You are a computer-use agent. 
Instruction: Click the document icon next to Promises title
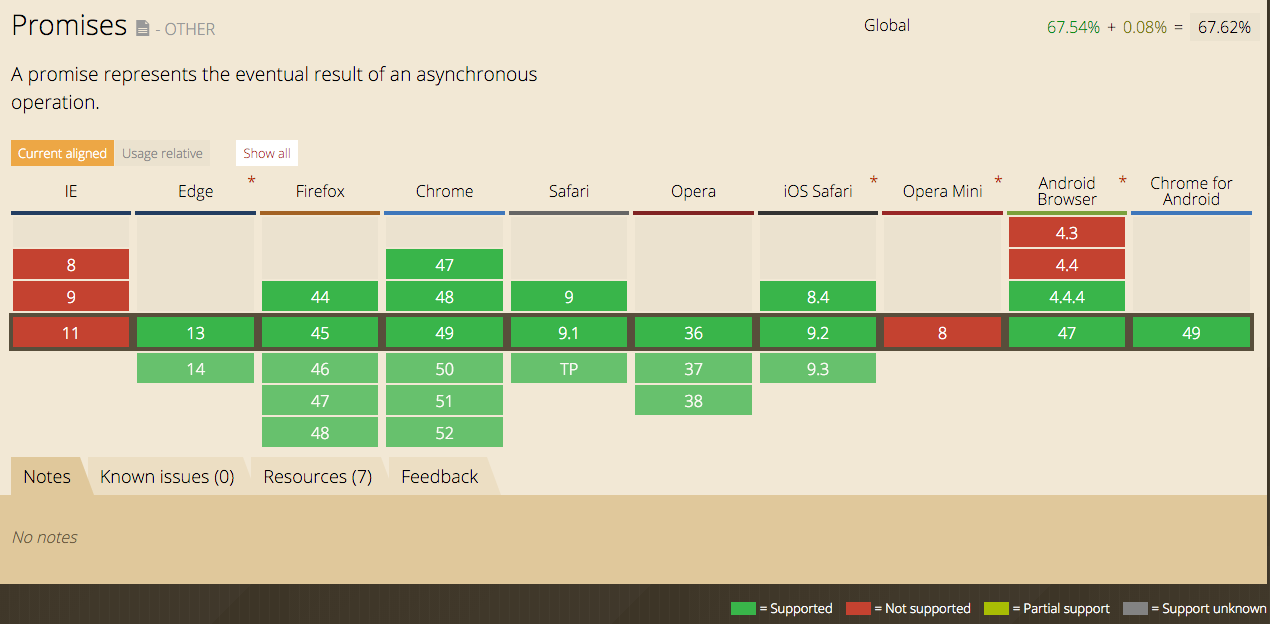(143, 29)
